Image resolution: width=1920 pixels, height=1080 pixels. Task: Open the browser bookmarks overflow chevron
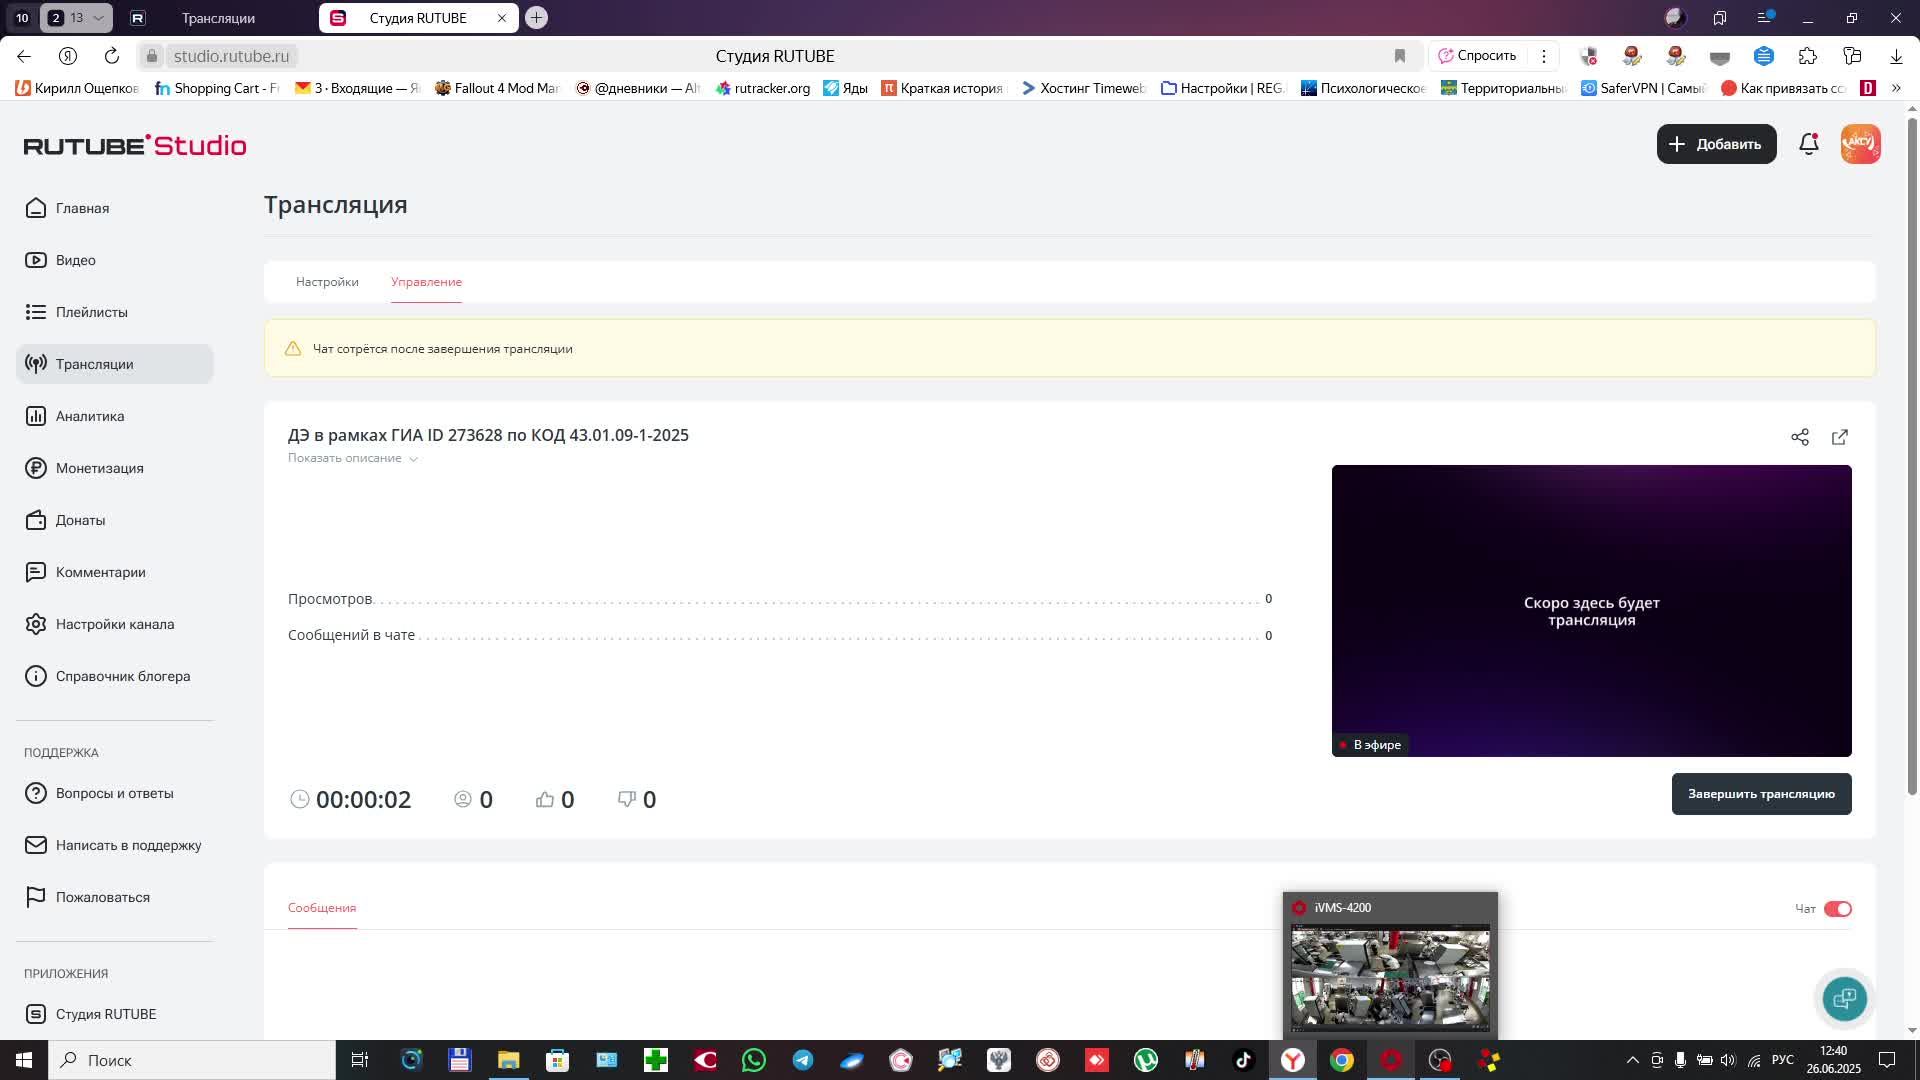[1895, 88]
